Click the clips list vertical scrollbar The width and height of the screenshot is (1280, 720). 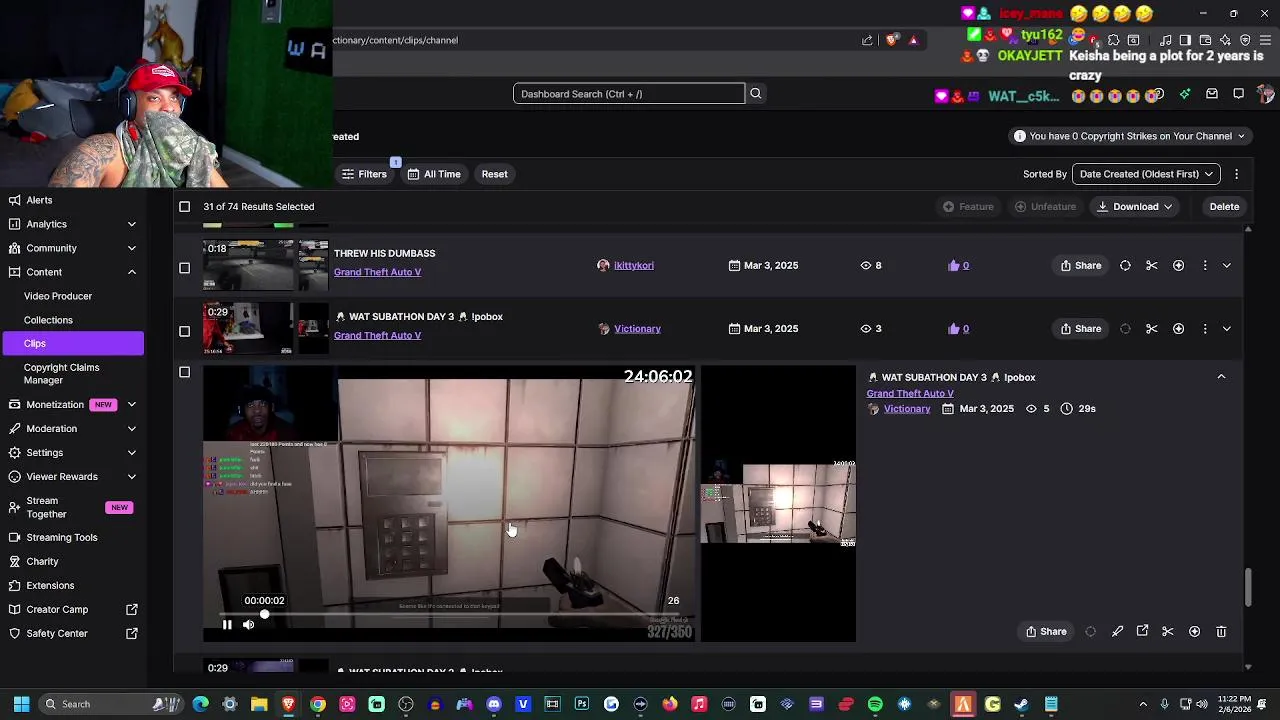(1247, 588)
